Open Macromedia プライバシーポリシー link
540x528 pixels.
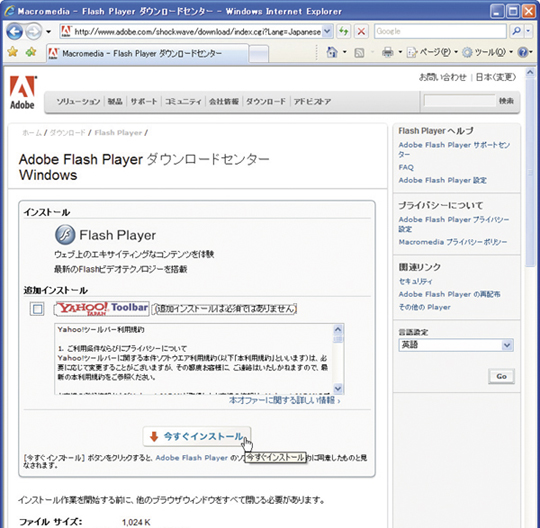tap(453, 242)
